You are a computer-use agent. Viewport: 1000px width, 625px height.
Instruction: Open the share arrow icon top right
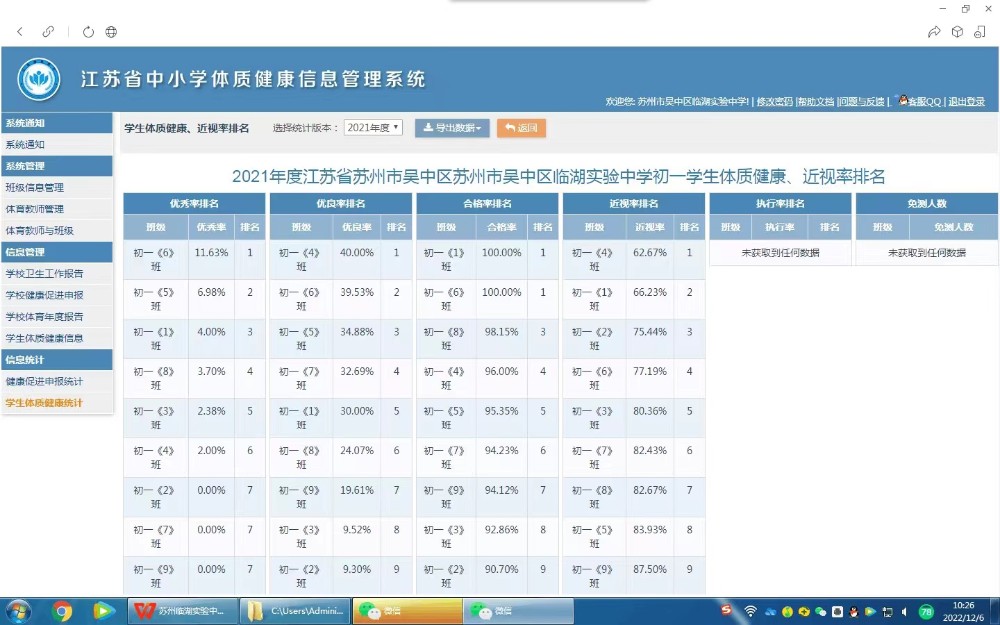point(932,31)
